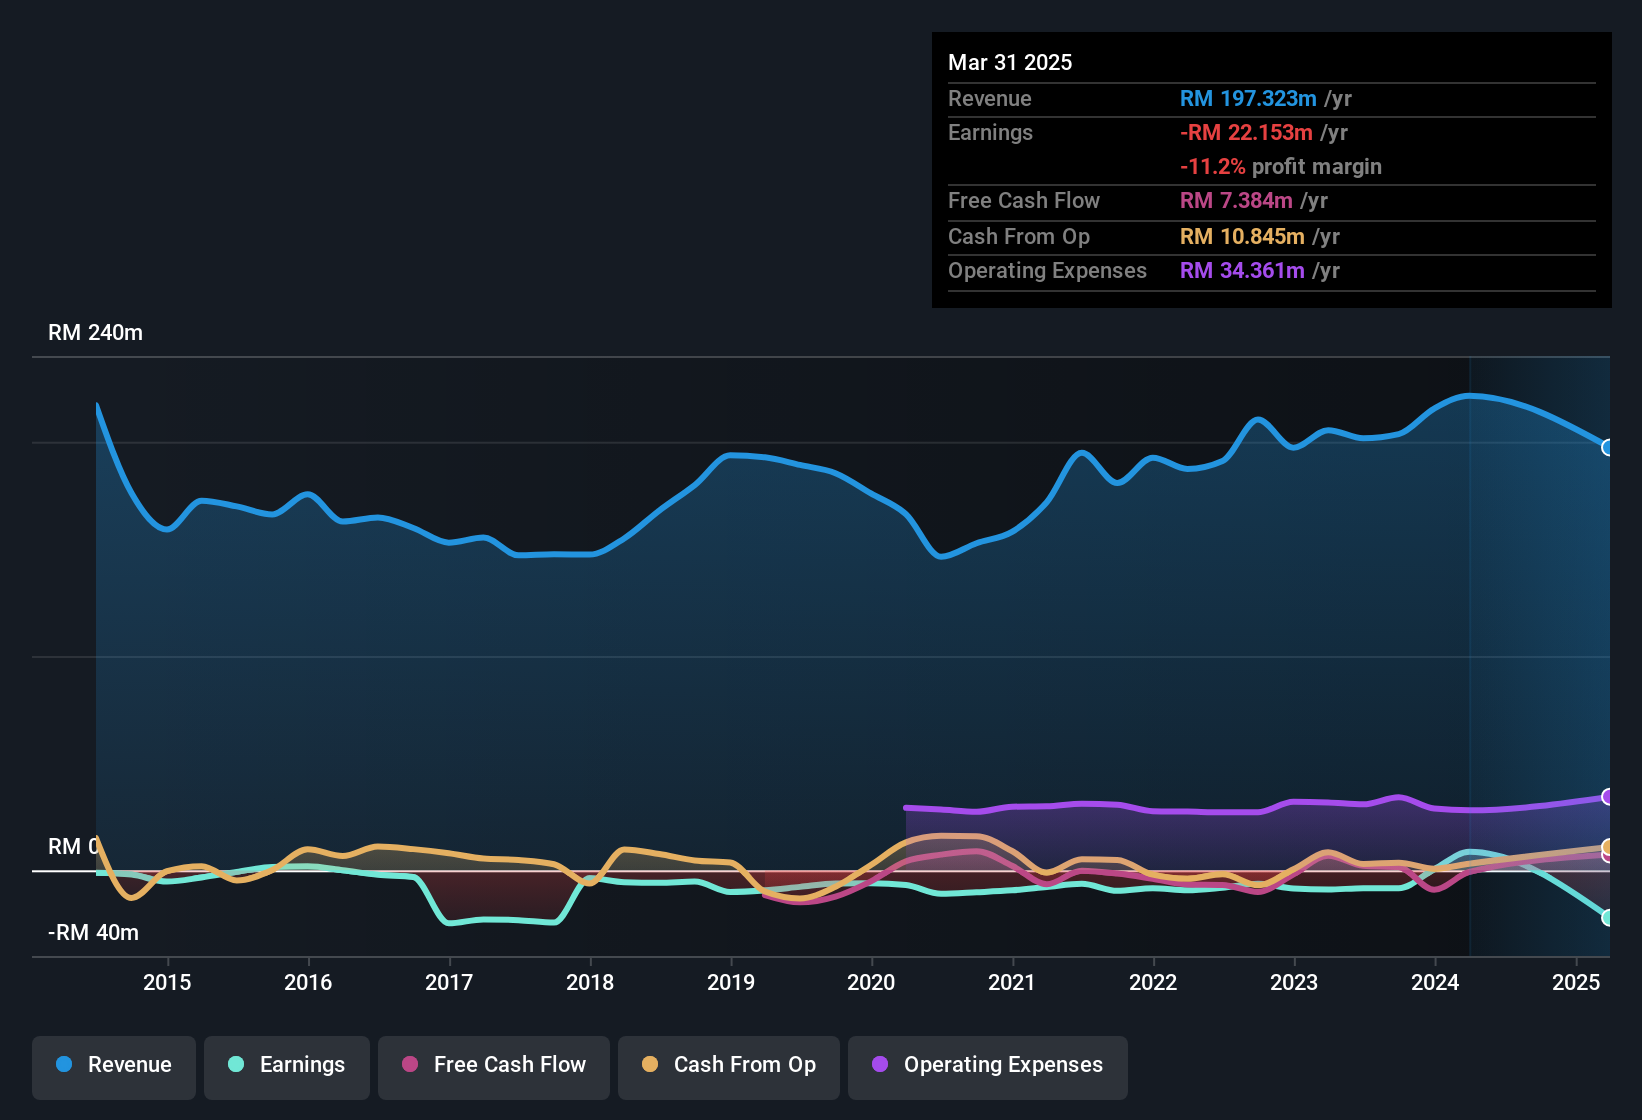The width and height of the screenshot is (1642, 1120).
Task: Click the RM 0 y-axis label
Action: [74, 846]
